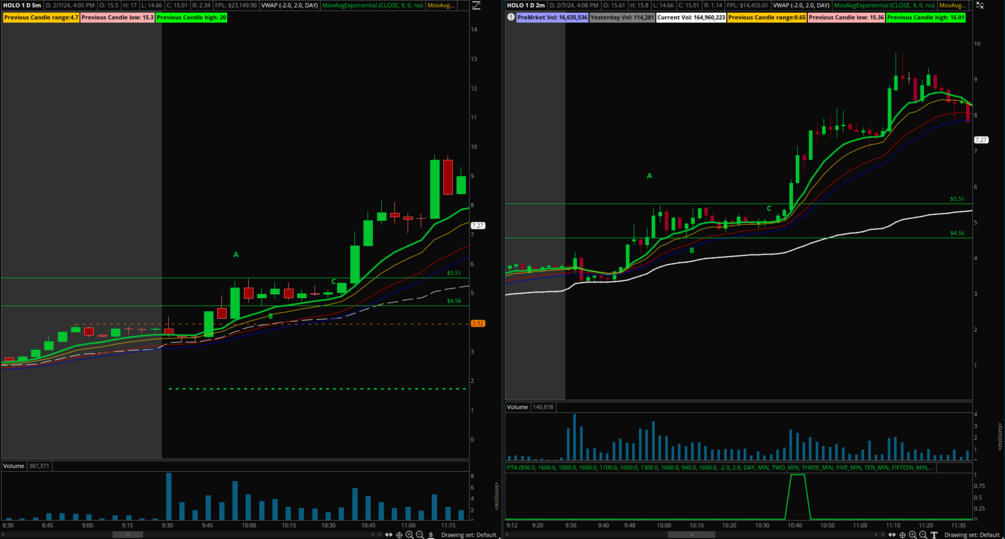The height and width of the screenshot is (539, 1005).
Task: Click the letter B annotation on right chart
Action: coord(692,251)
